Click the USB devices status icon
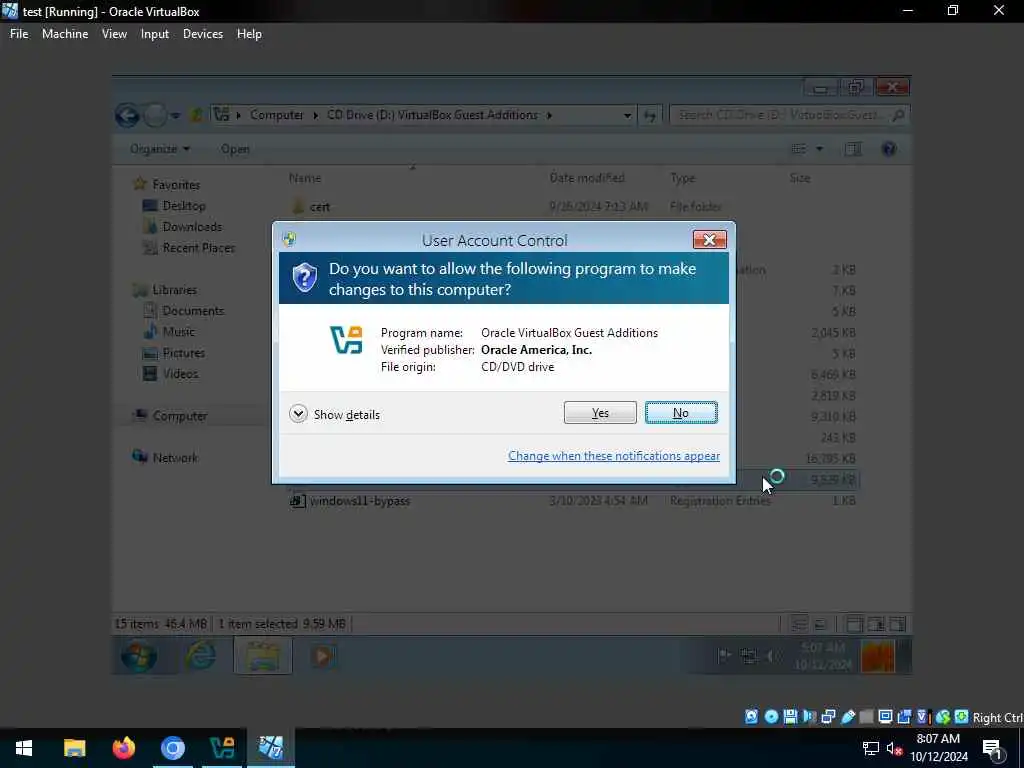 point(848,716)
